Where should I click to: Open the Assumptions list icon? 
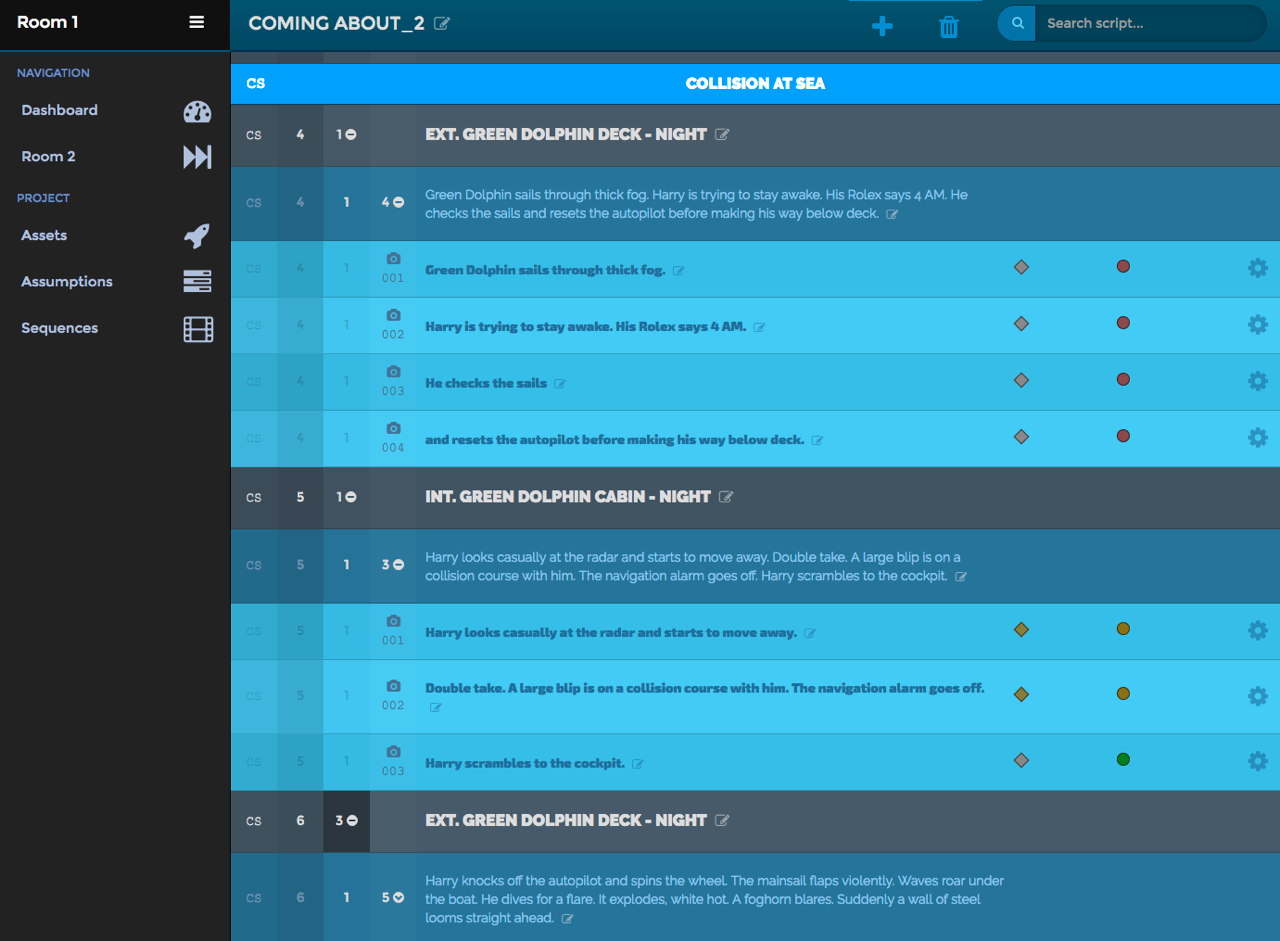(x=197, y=282)
